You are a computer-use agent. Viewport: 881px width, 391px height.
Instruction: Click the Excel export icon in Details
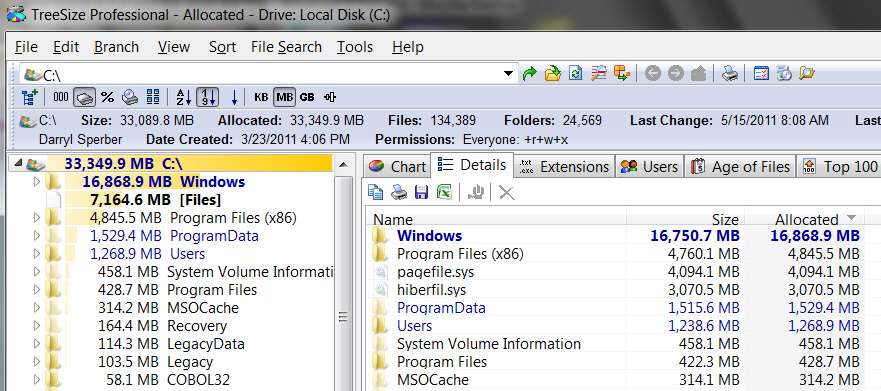[444, 192]
